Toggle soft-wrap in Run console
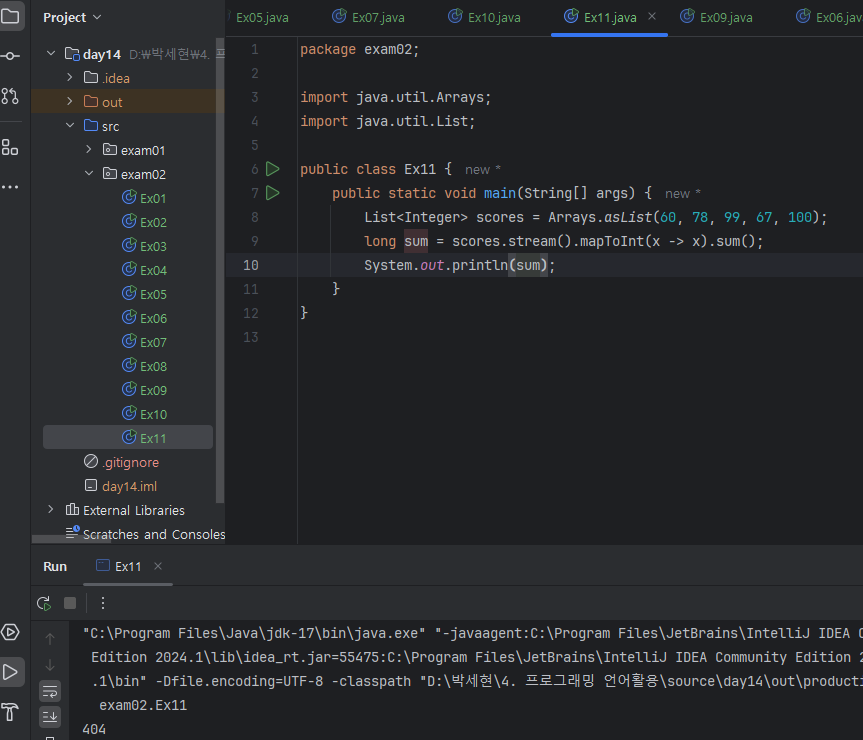The height and width of the screenshot is (740, 863). click(x=50, y=691)
